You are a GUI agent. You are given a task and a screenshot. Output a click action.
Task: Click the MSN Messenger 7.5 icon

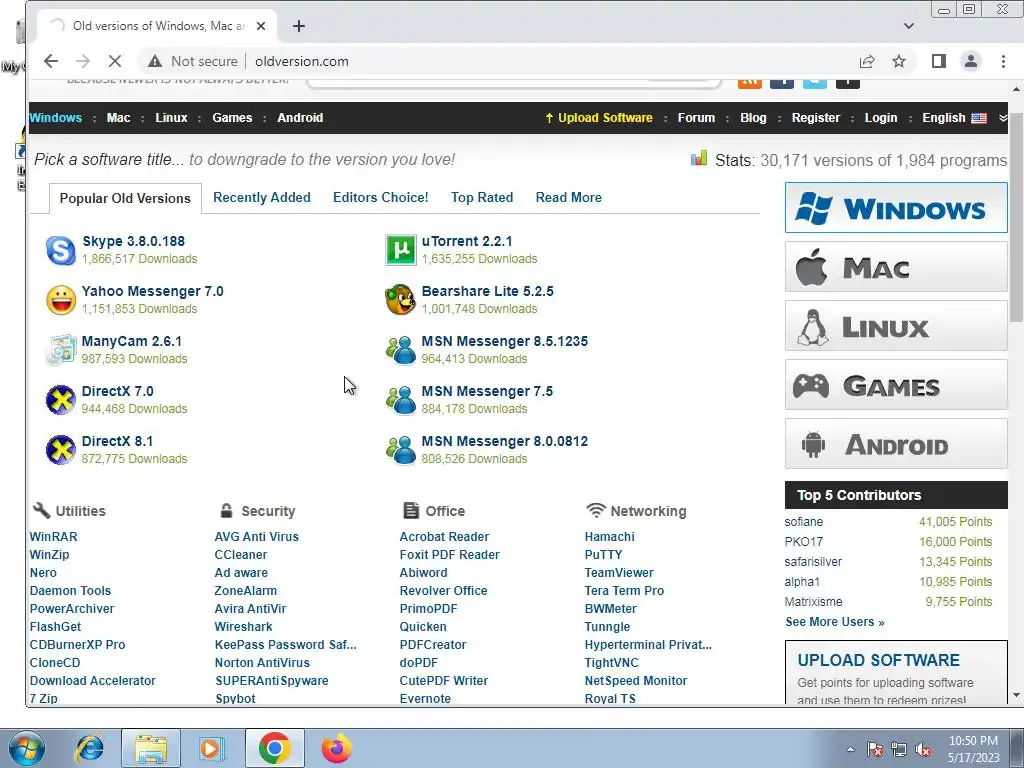coord(400,400)
